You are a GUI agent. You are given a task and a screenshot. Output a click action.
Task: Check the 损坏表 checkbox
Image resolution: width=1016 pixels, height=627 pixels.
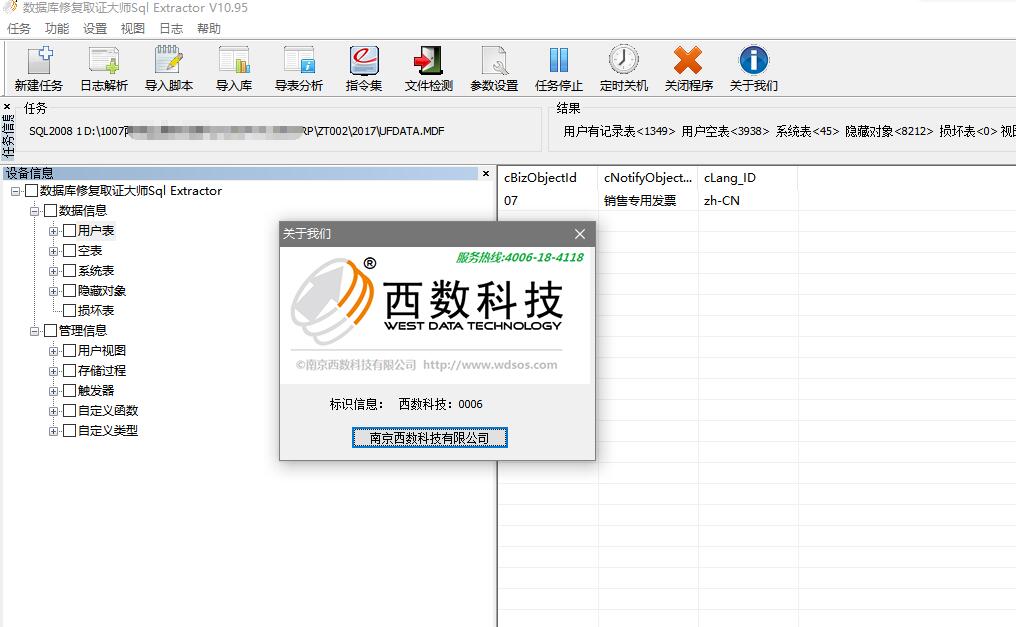point(69,311)
